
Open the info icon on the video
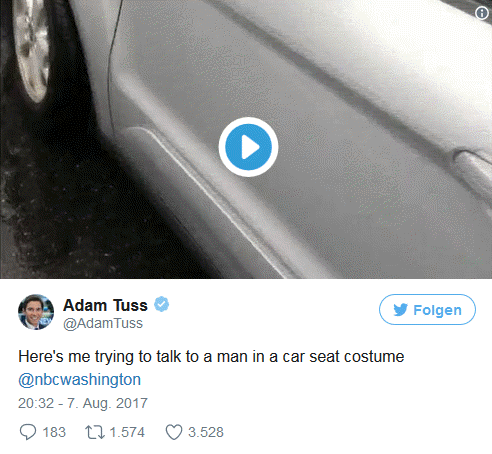click(x=482, y=13)
